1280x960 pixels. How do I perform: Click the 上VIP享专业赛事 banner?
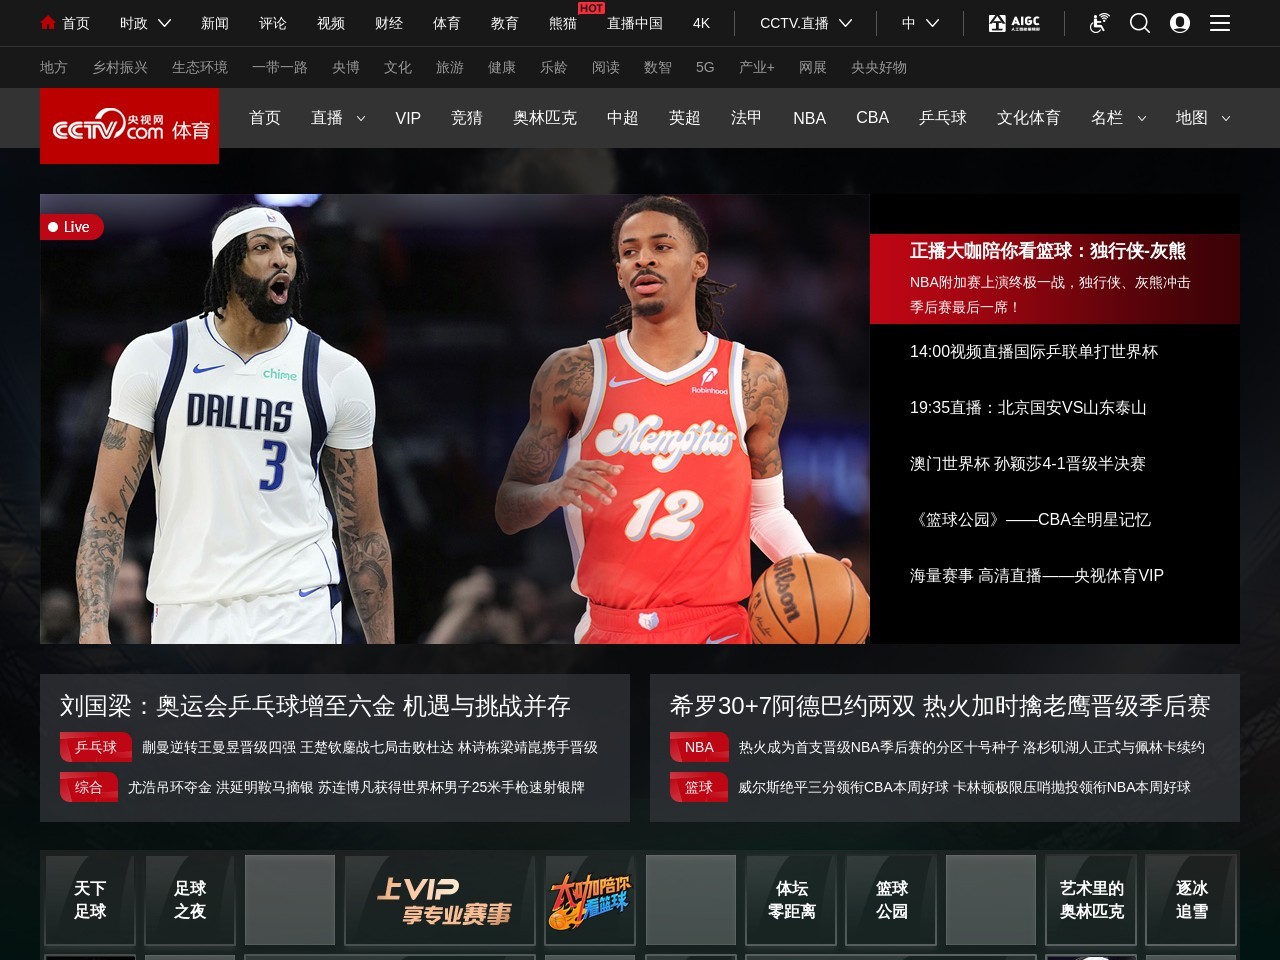(440, 900)
